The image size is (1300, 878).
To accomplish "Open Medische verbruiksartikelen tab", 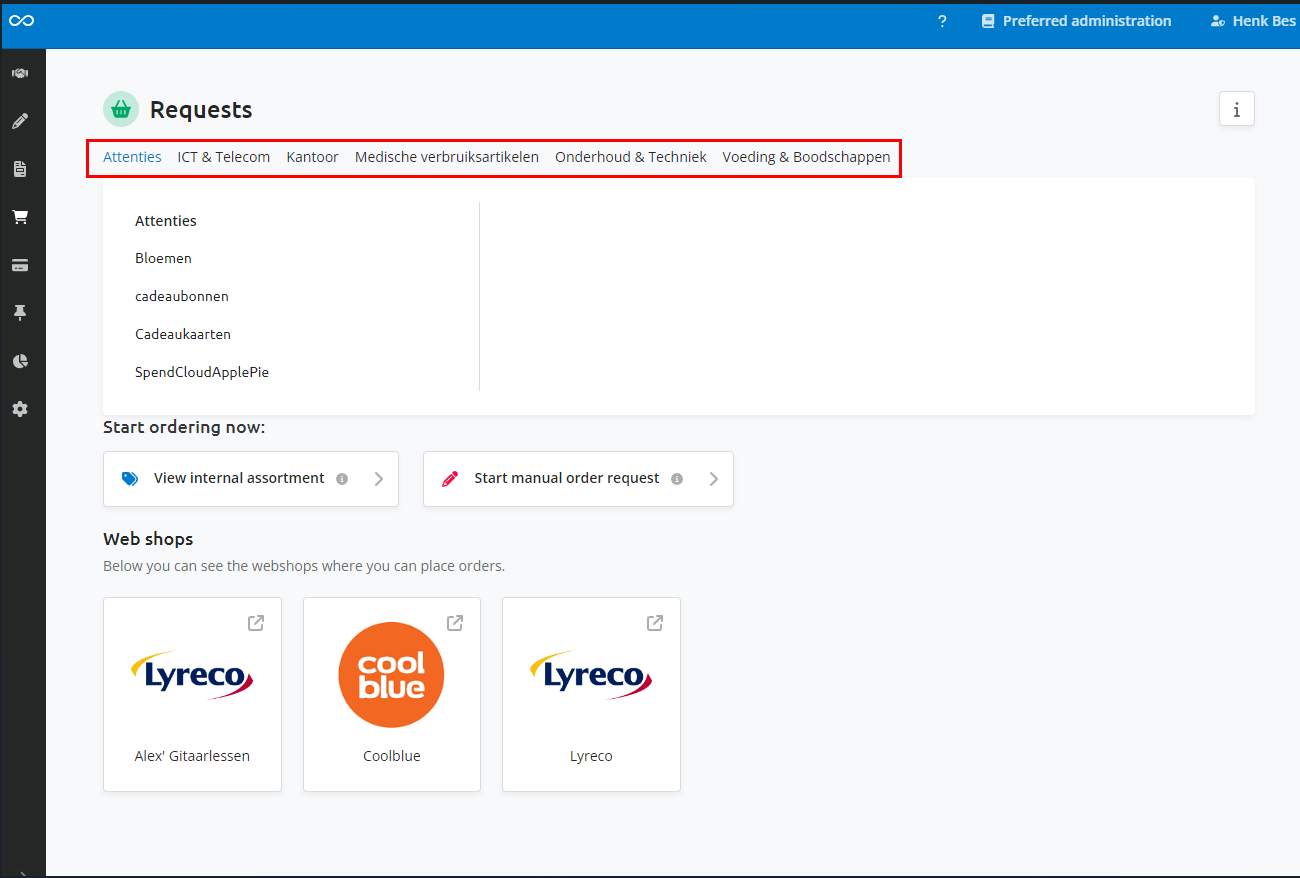I will [447, 157].
